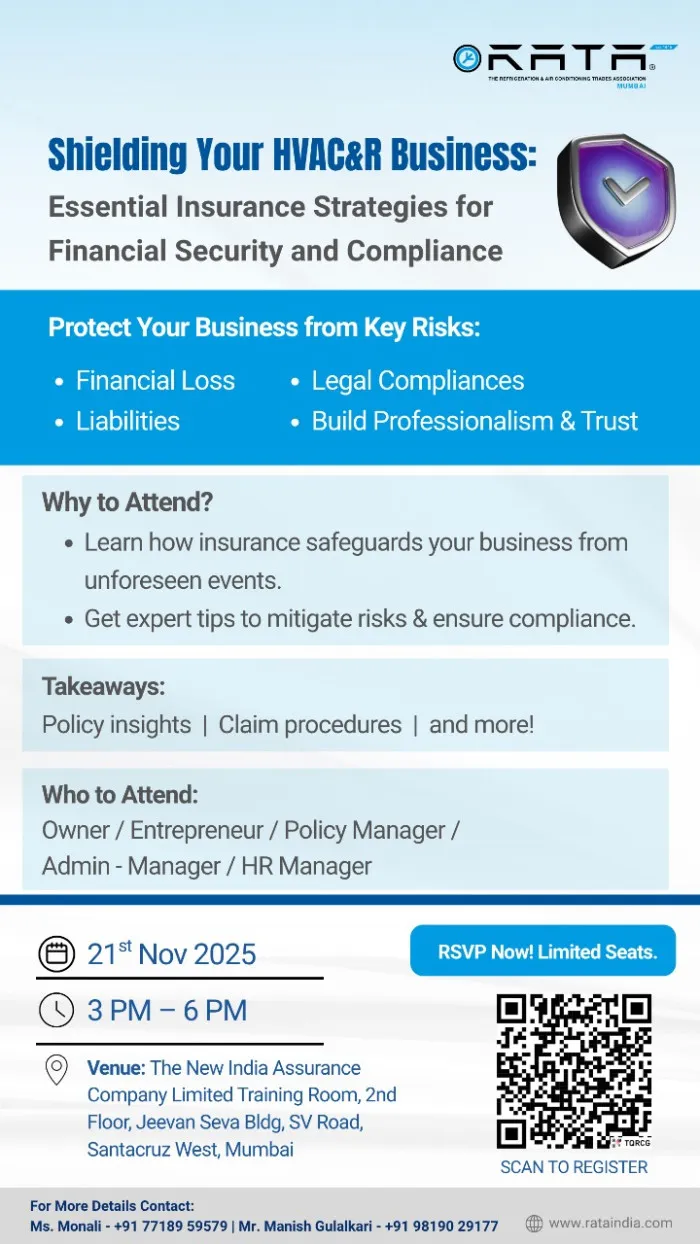The image size is (700, 1244).
Task: Click the globe icon beside the website
Action: point(534,1223)
